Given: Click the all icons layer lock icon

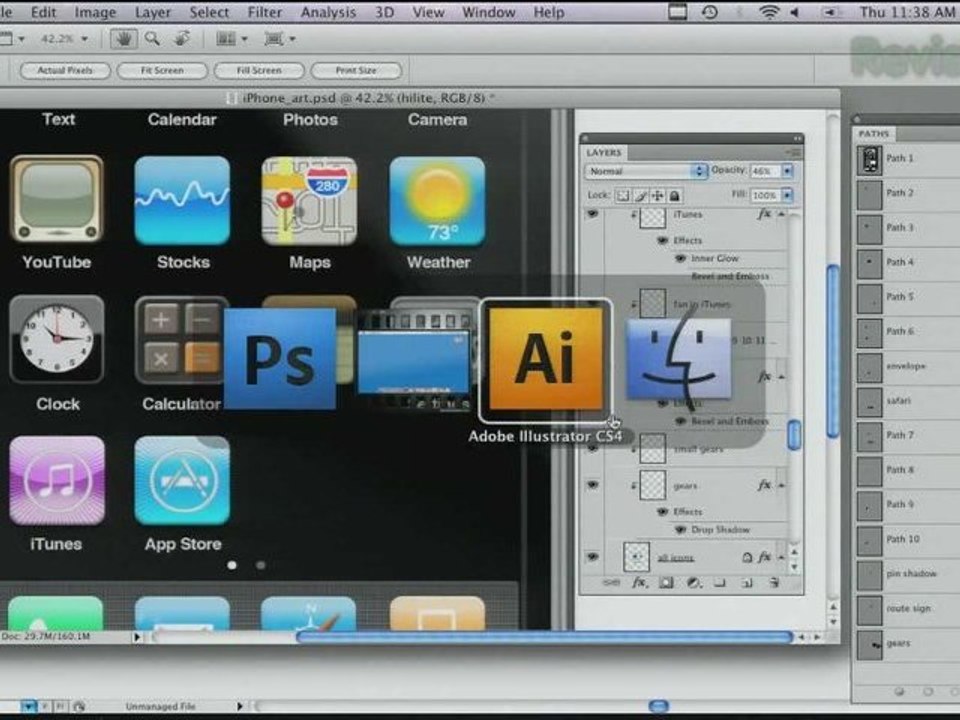Looking at the screenshot, I should tap(747, 557).
